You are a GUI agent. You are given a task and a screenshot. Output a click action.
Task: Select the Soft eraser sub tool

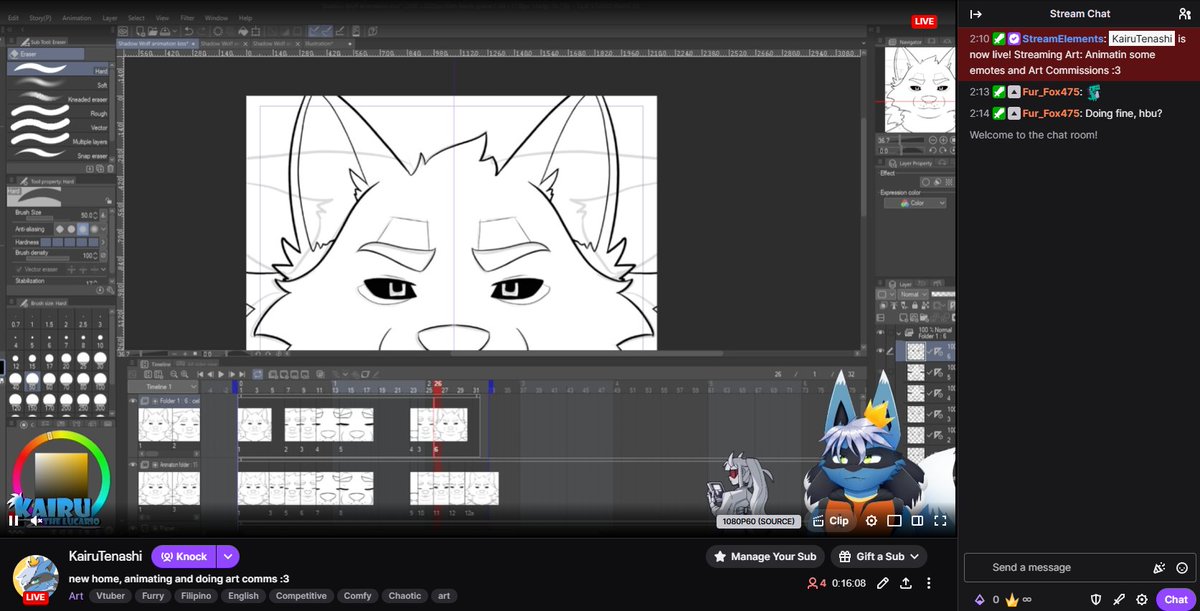(x=59, y=85)
